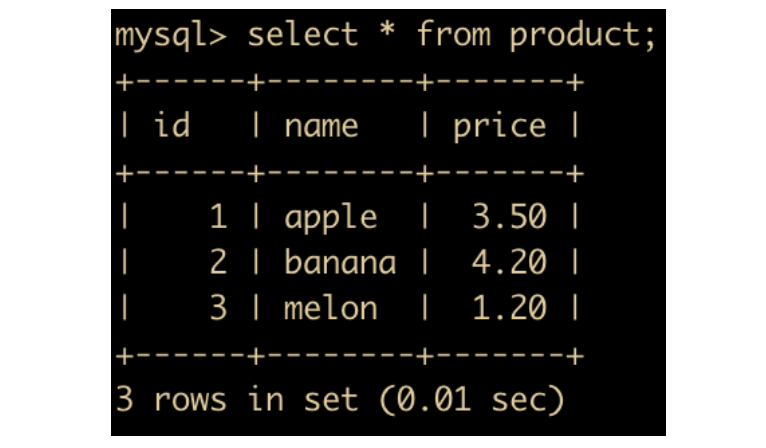Click the mysql> prompt text
Viewport: 766px width, 448px height.
(171, 37)
